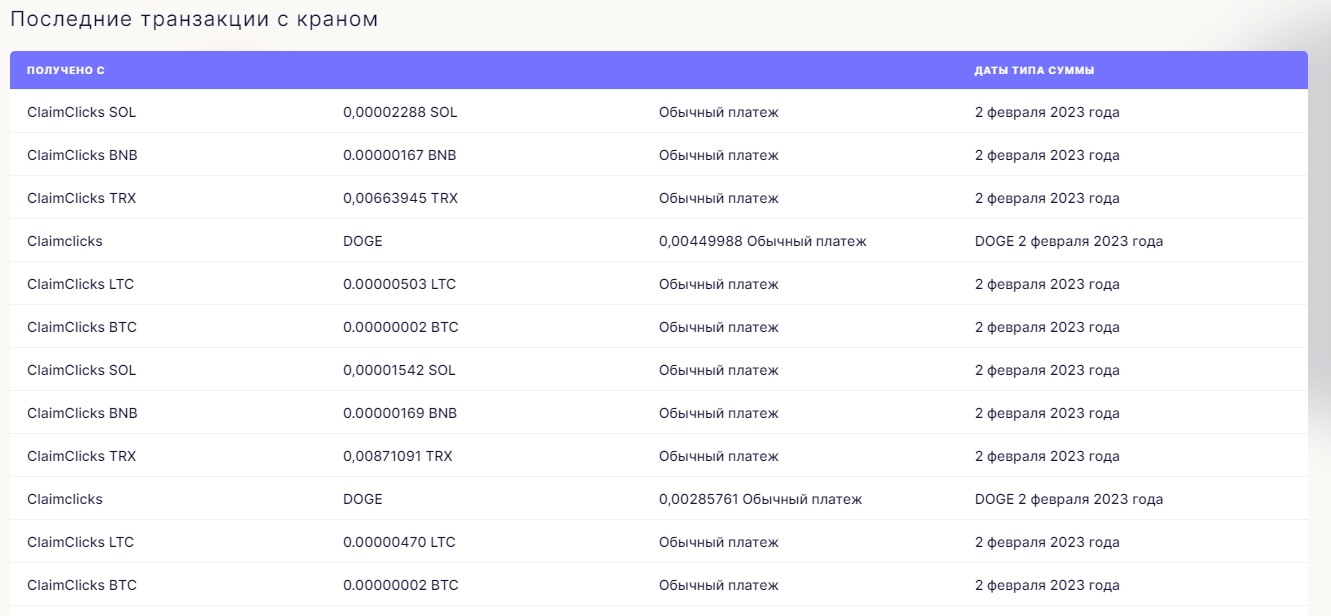The width and height of the screenshot is (1331, 616).
Task: Click 'Обычный платеж' in 0,00002288 SOL row
Action: point(718,112)
